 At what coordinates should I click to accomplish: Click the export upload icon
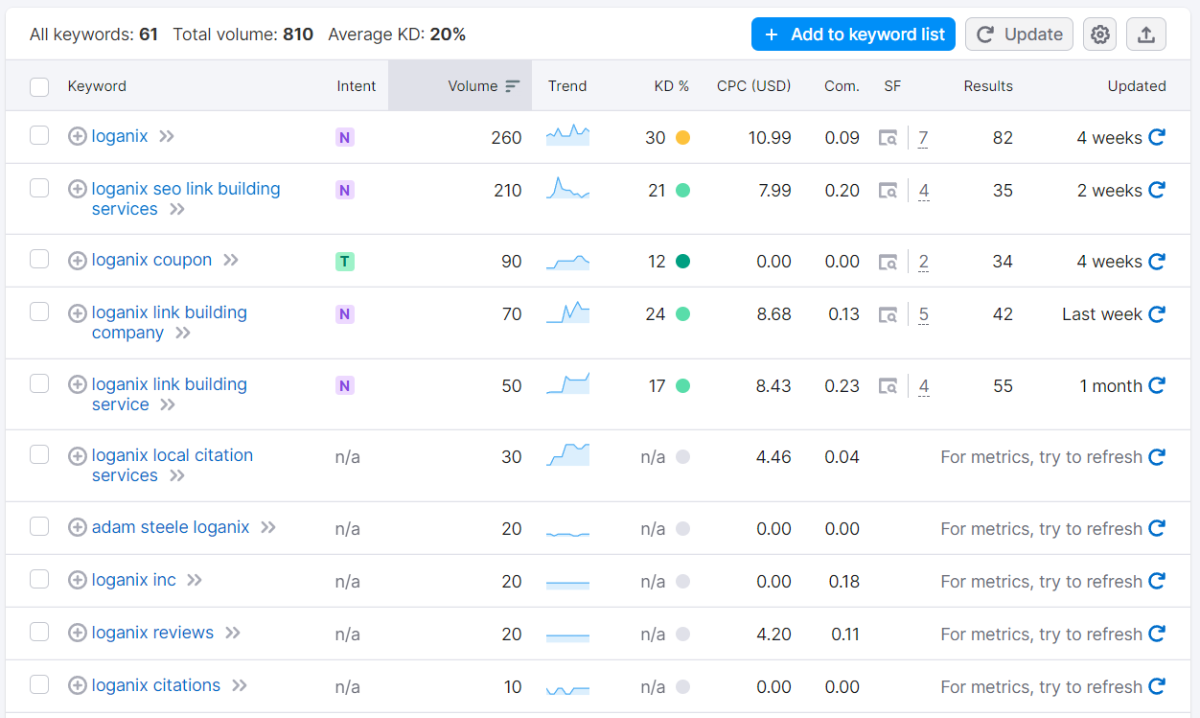(x=1146, y=35)
